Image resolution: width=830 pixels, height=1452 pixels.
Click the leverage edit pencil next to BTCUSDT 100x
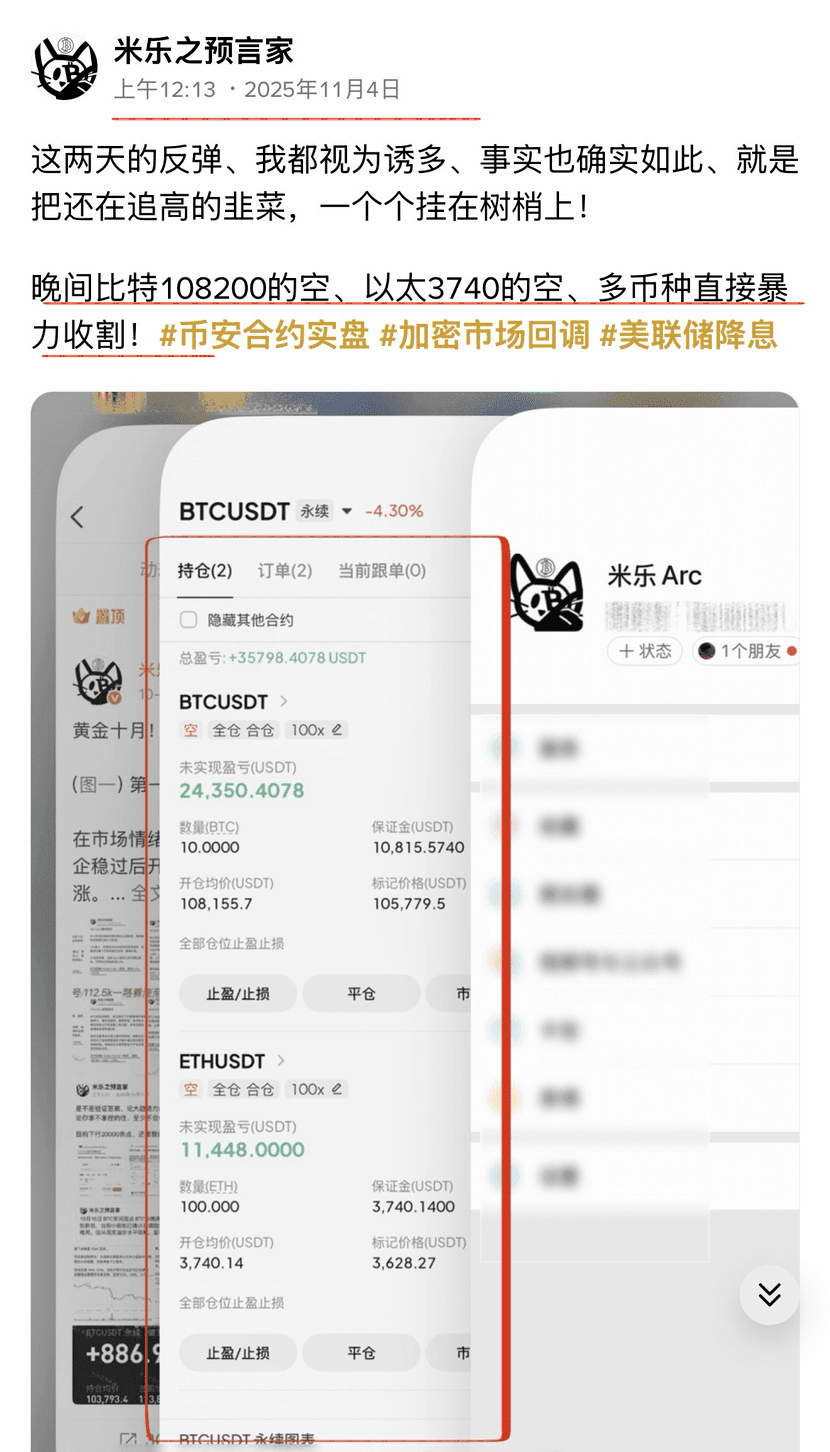pyautogui.click(x=337, y=730)
